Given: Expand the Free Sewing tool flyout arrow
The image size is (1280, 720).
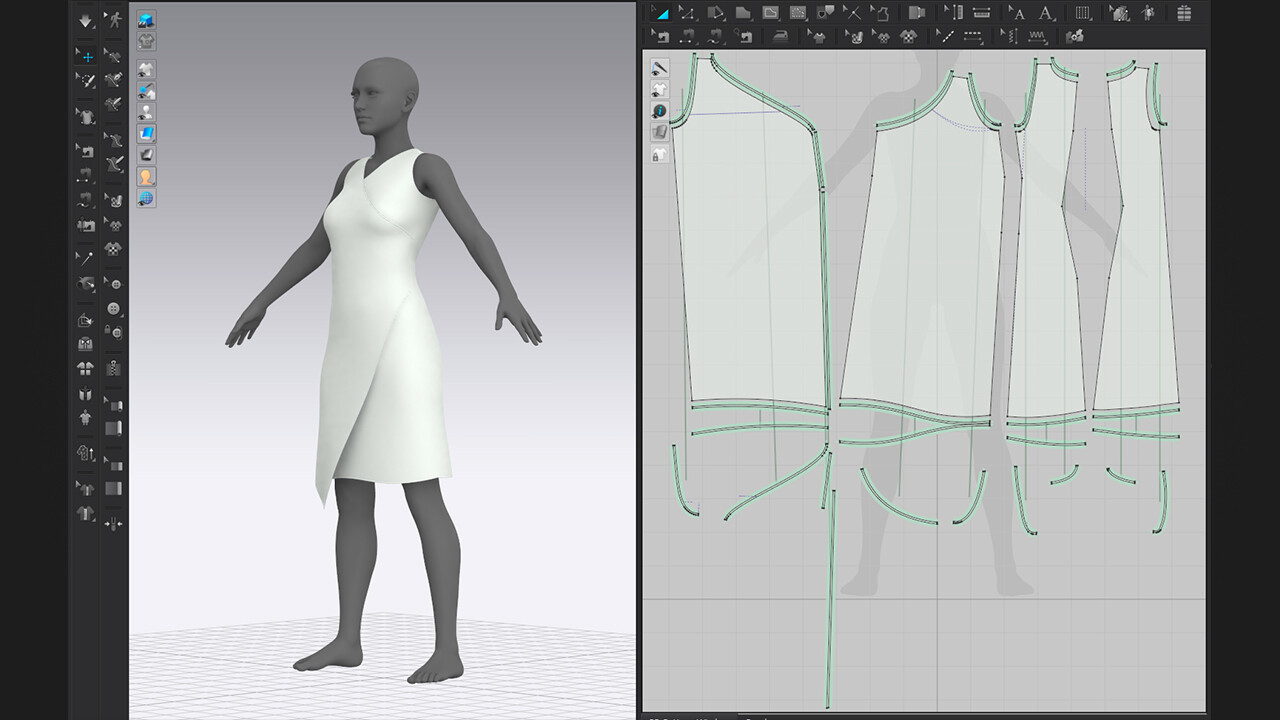Looking at the screenshot, I should (724, 43).
